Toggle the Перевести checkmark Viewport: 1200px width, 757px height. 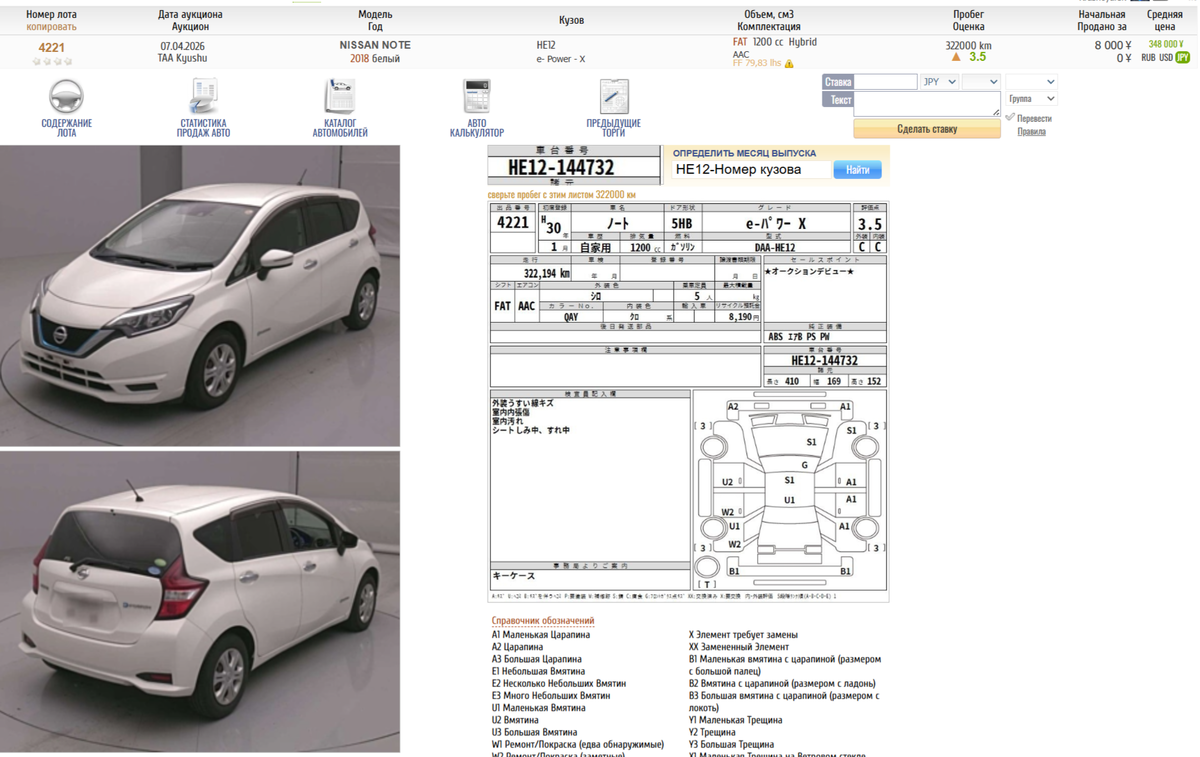pos(1011,117)
